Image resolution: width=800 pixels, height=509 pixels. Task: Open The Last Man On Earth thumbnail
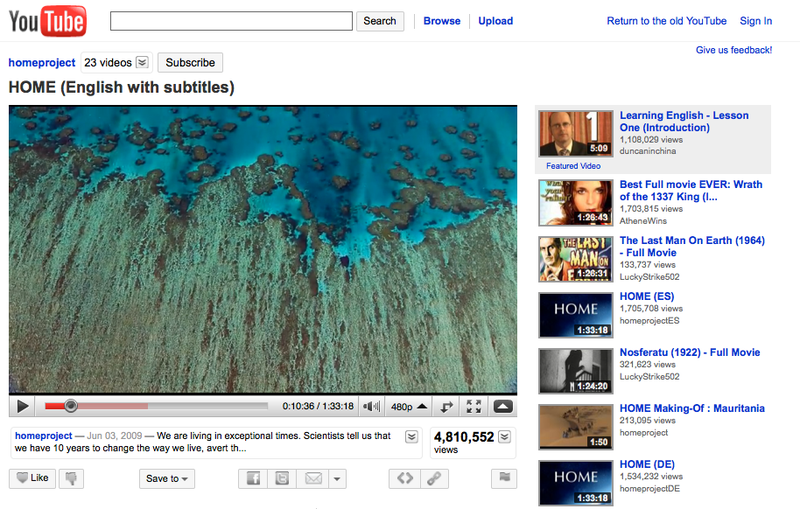pyautogui.click(x=576, y=259)
